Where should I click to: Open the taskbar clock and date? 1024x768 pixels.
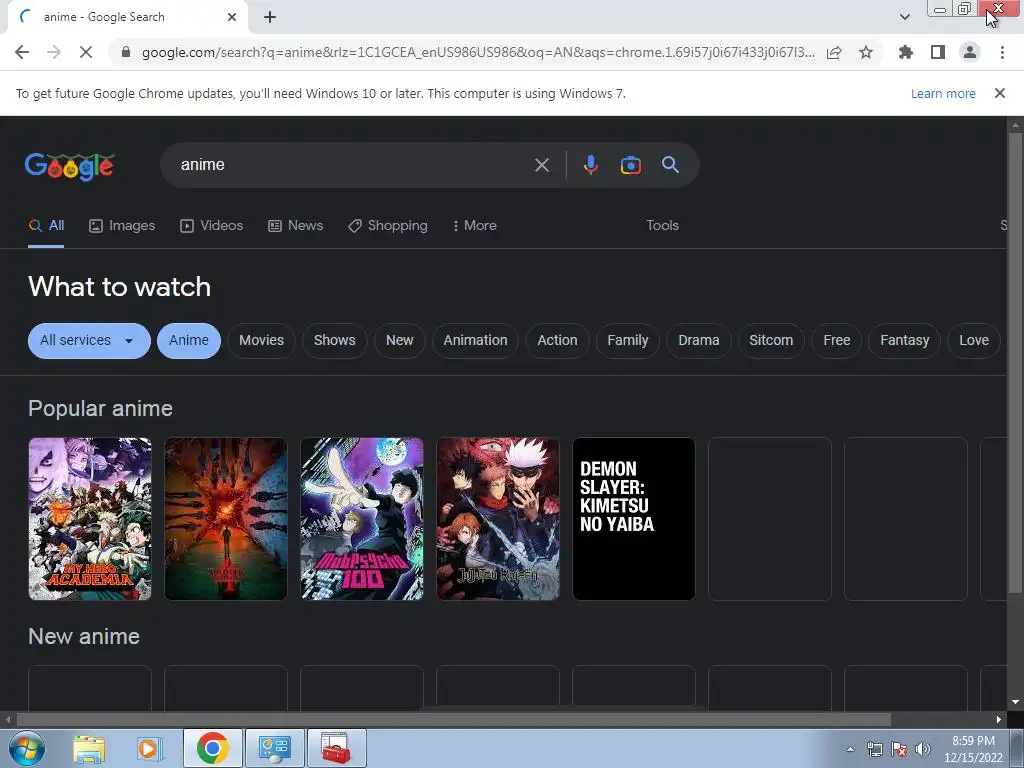[973, 749]
